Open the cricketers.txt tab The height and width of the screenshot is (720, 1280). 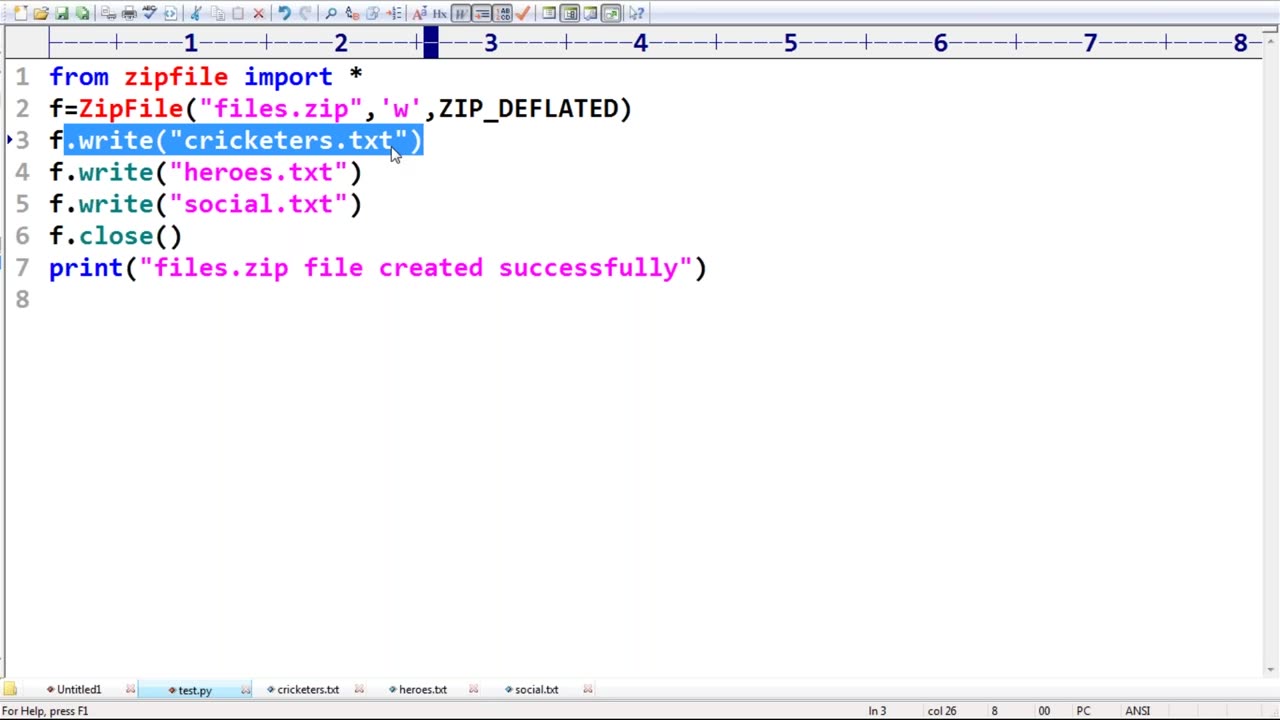click(308, 690)
